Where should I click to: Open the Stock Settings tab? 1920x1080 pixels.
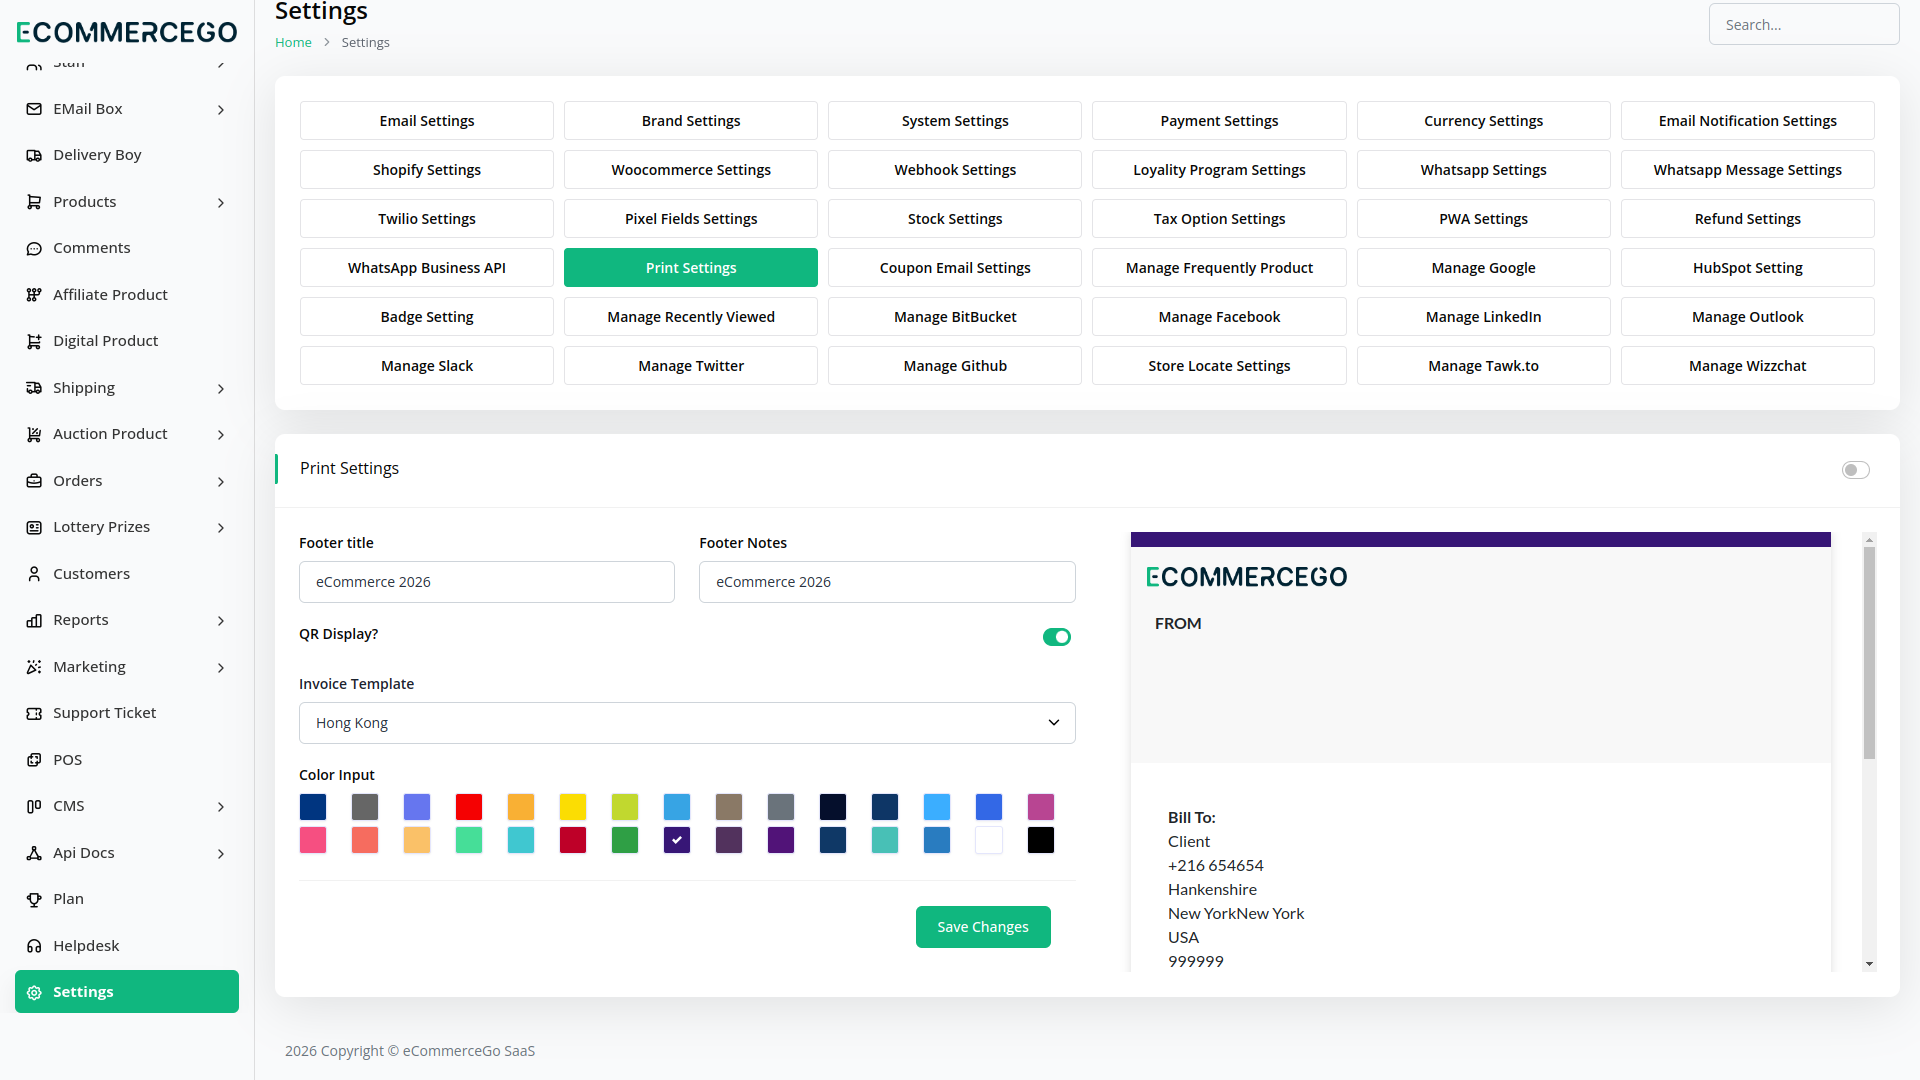tap(955, 219)
